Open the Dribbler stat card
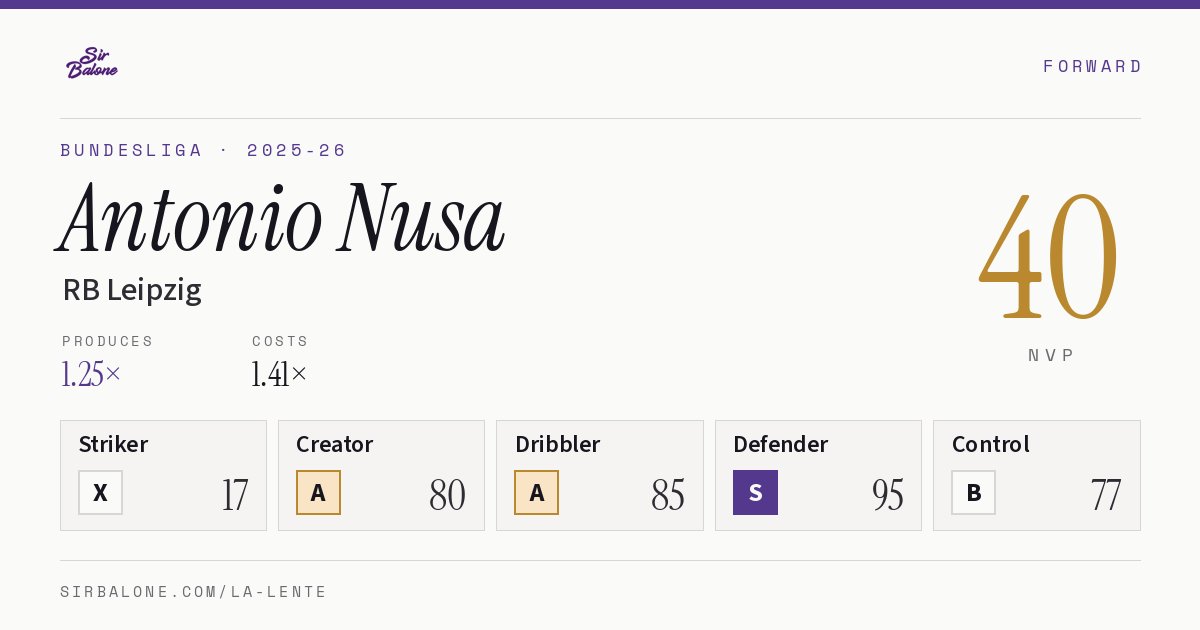This screenshot has height=630, width=1200. (x=600, y=475)
